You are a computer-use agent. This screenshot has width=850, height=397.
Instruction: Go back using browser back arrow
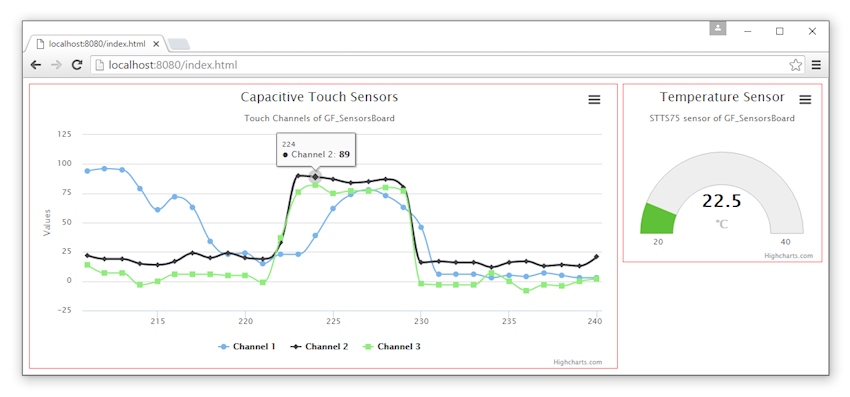coord(36,65)
